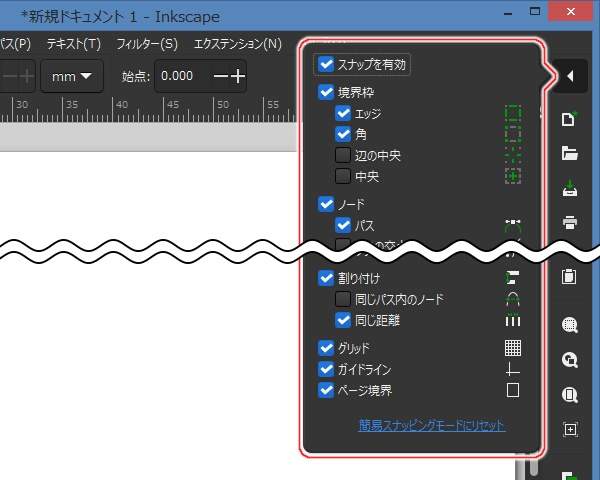Click the Zoom page icon

click(x=569, y=395)
